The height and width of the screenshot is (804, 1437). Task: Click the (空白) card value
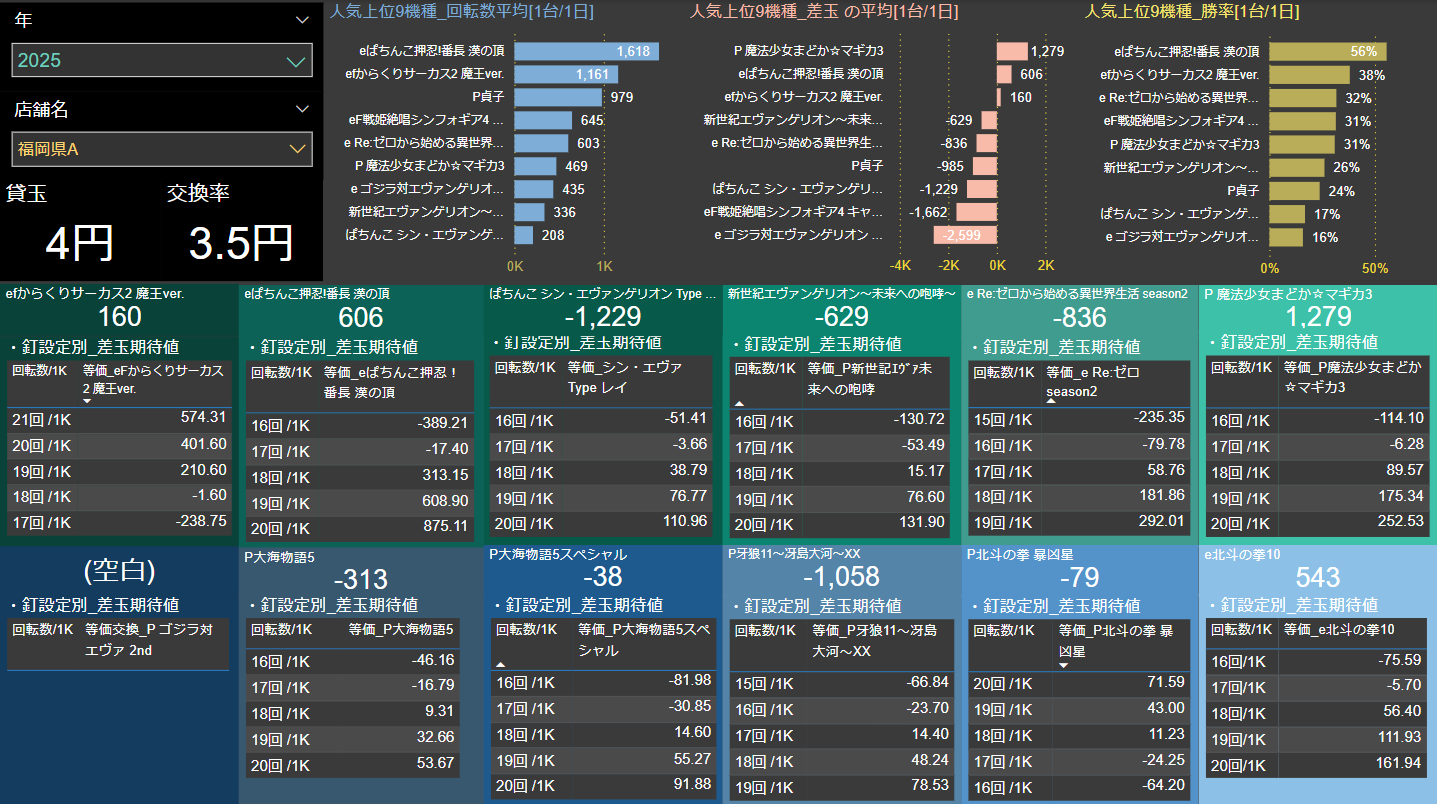tap(119, 571)
